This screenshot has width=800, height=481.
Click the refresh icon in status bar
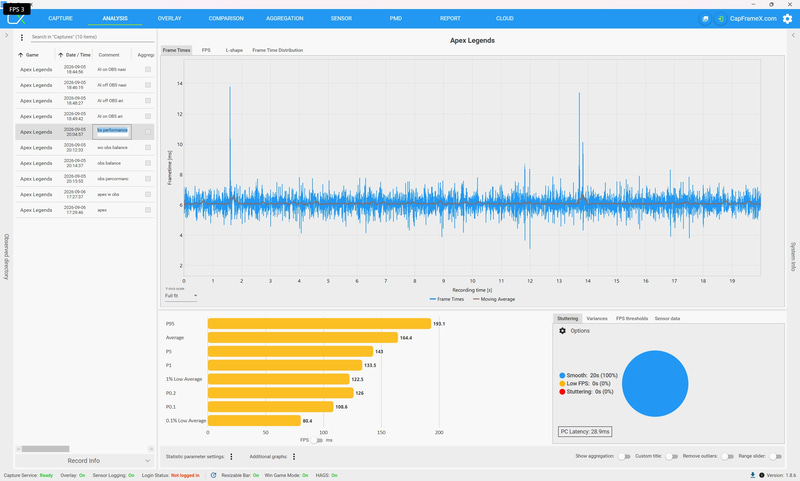[213, 475]
